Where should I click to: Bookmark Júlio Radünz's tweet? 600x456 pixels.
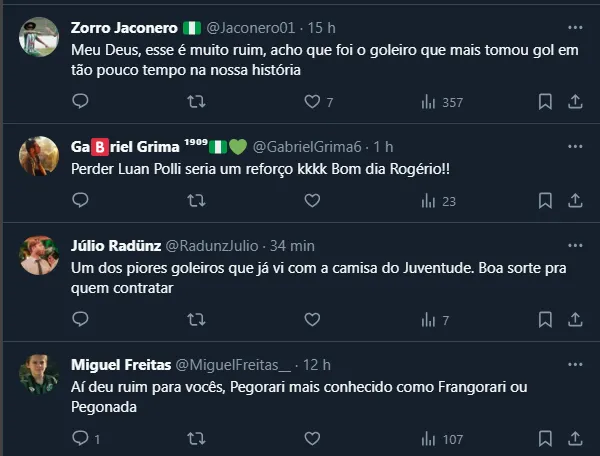pos(545,320)
